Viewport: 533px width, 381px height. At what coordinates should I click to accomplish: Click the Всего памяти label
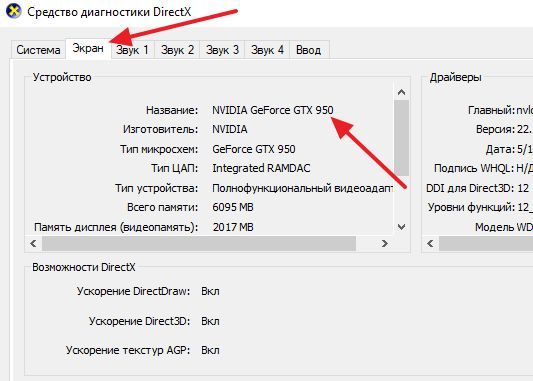coord(162,207)
